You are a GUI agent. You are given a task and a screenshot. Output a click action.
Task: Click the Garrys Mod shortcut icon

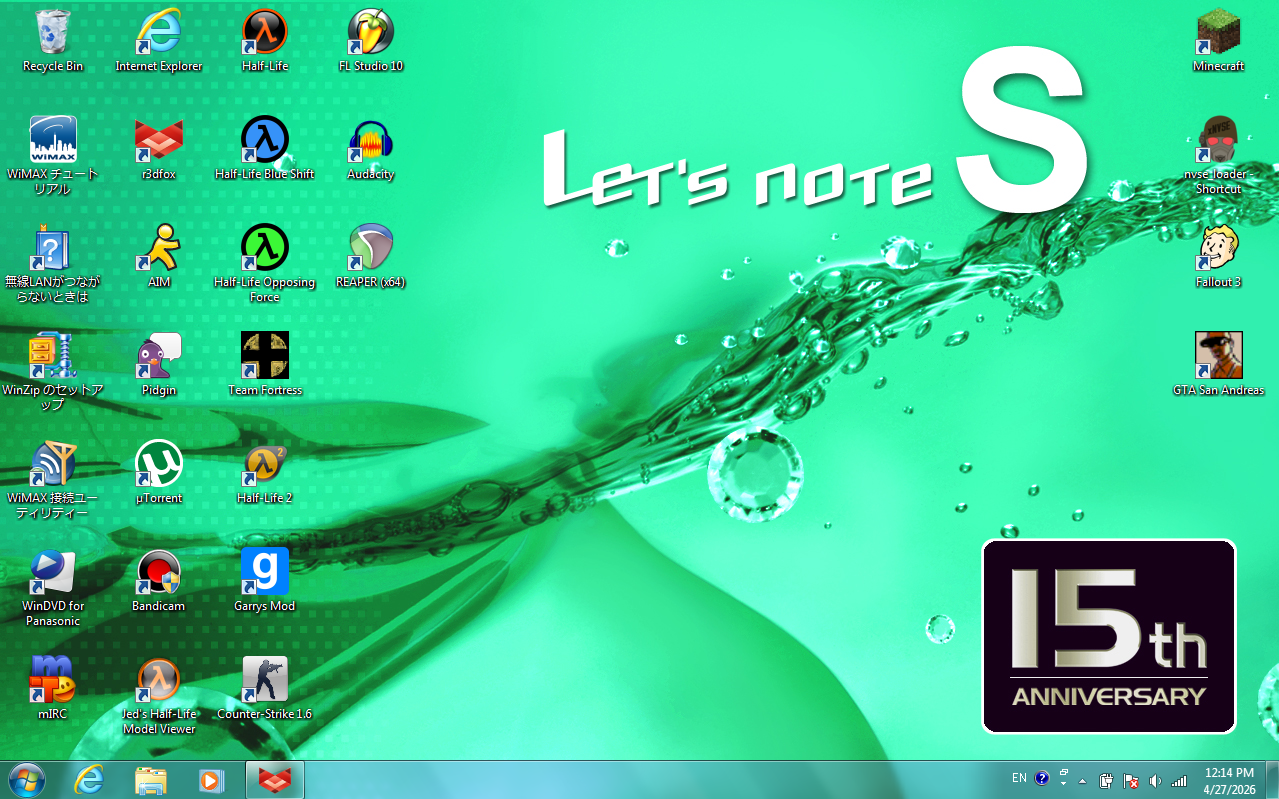click(265, 572)
